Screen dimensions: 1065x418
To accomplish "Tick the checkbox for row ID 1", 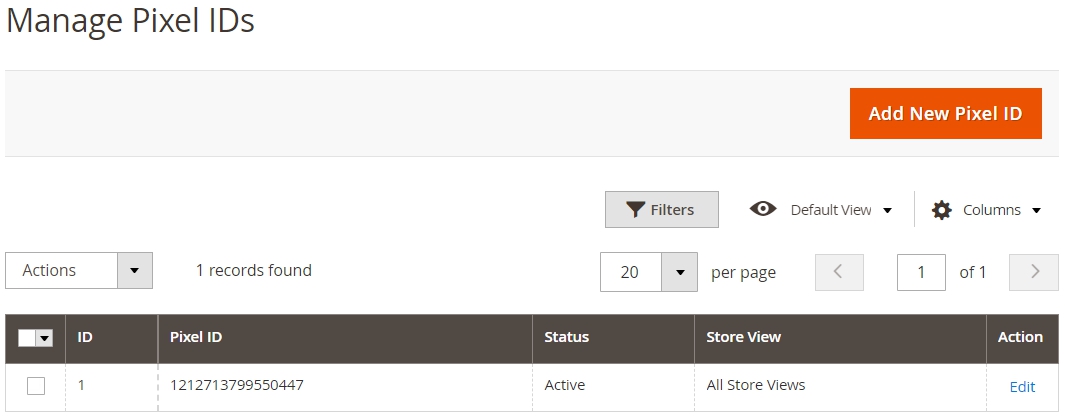I will [36, 386].
